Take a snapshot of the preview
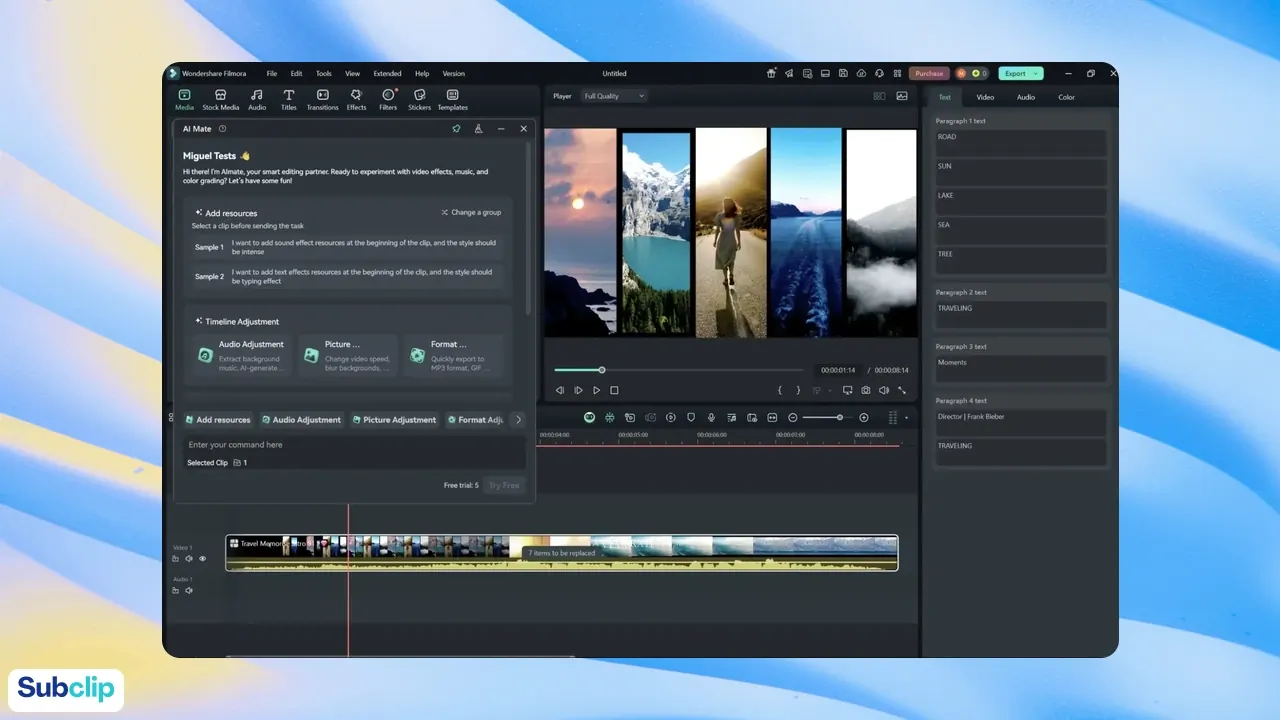Viewport: 1280px width, 720px height. [866, 390]
